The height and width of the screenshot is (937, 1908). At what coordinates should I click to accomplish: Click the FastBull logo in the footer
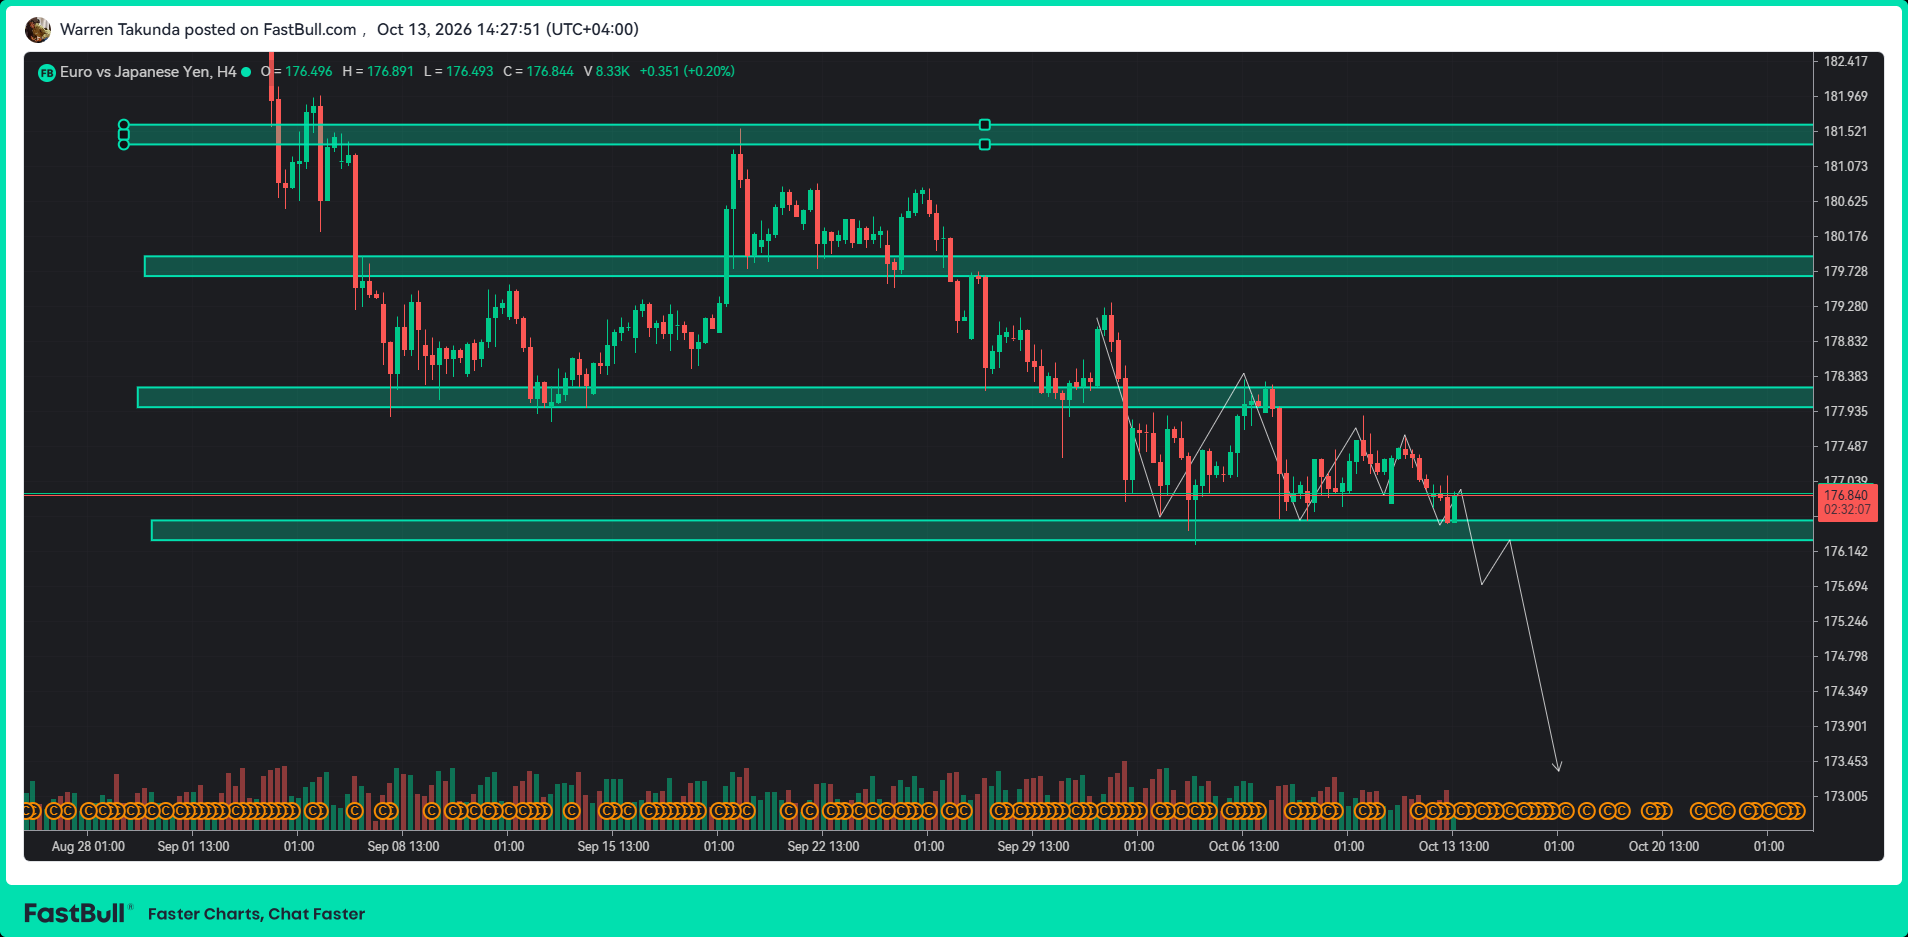pos(77,913)
